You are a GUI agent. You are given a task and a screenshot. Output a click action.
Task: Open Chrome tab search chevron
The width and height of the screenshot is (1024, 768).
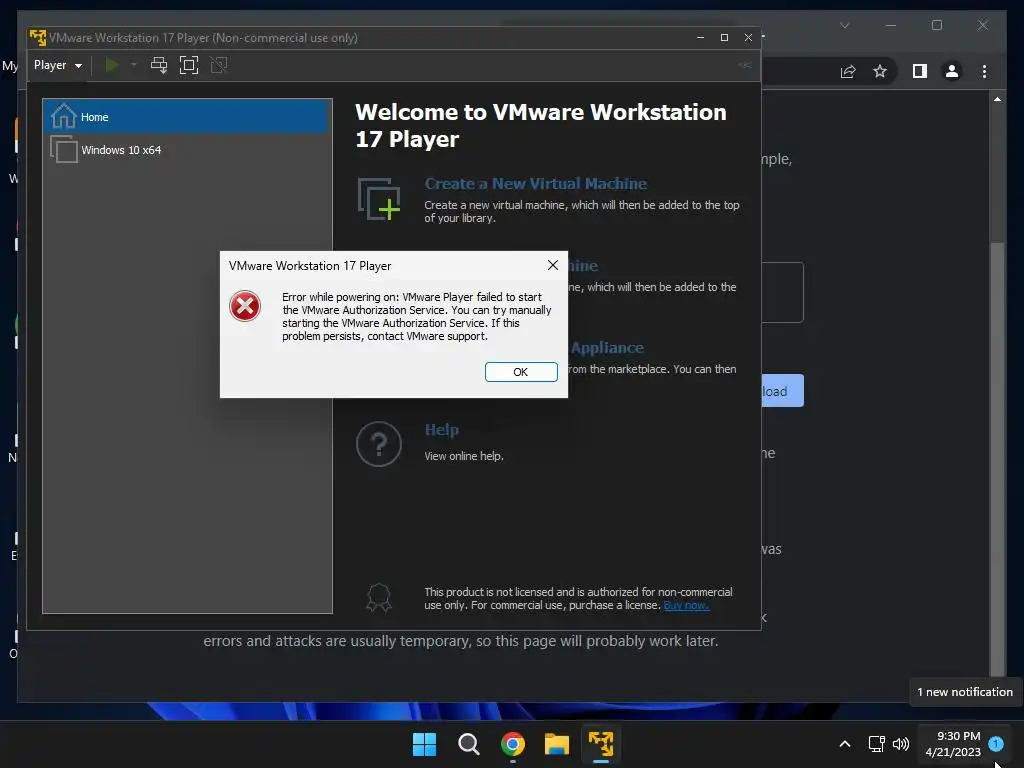844,25
